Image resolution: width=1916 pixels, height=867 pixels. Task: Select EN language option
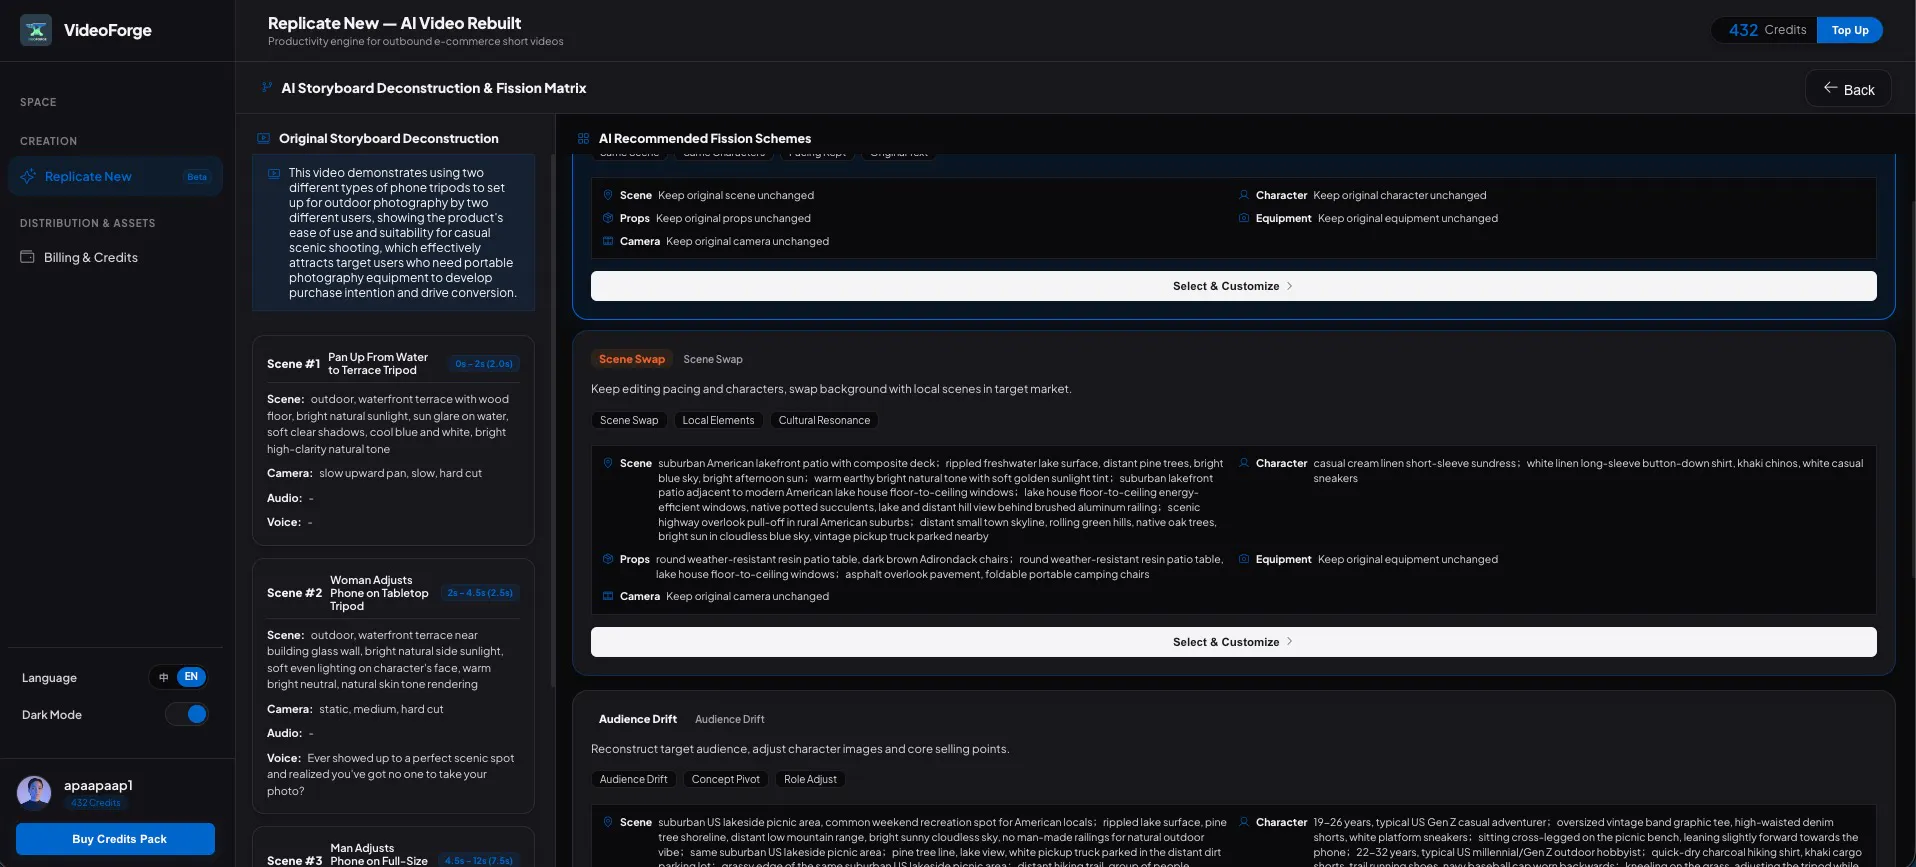191,677
